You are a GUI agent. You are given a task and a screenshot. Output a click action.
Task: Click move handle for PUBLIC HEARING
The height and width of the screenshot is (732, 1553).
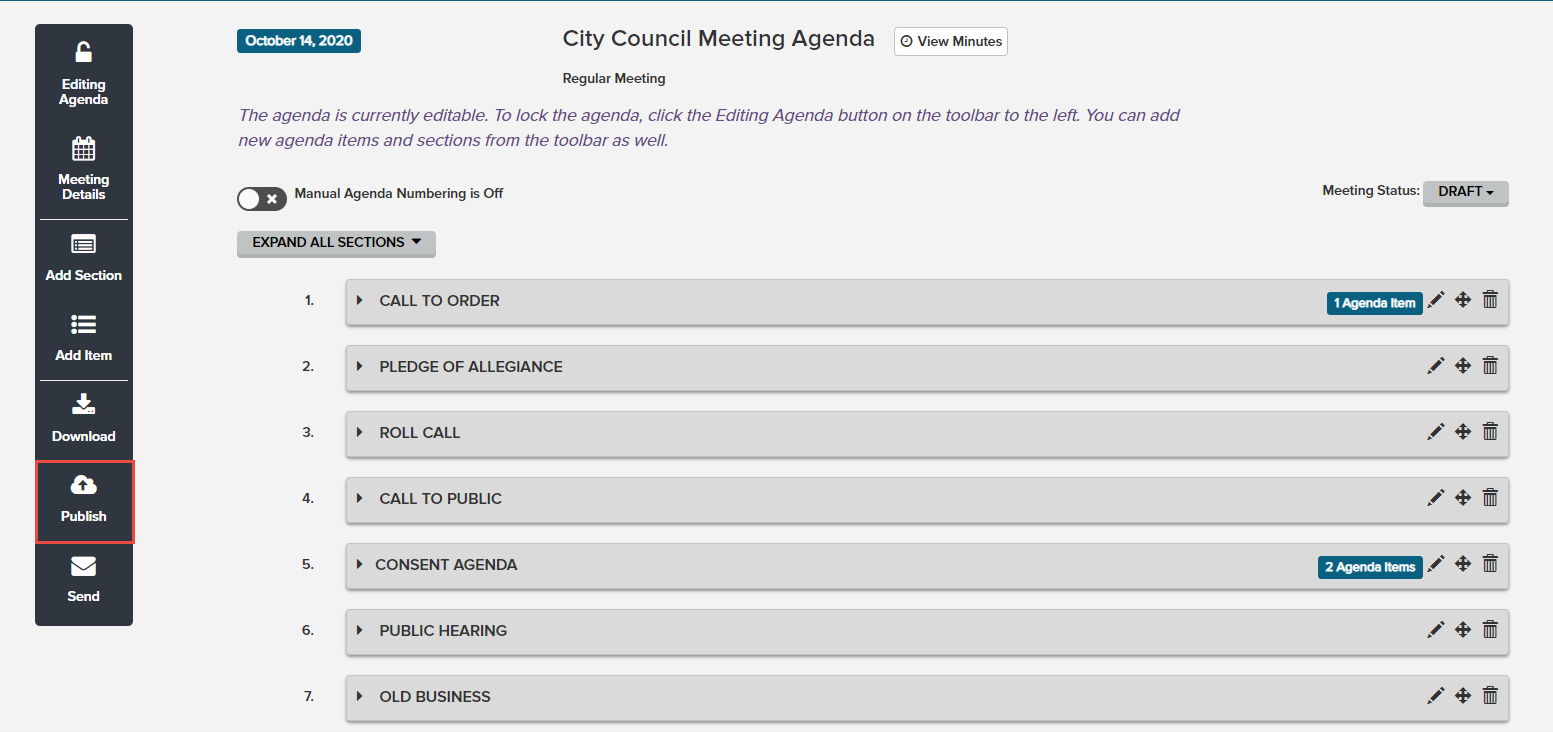pos(1462,630)
